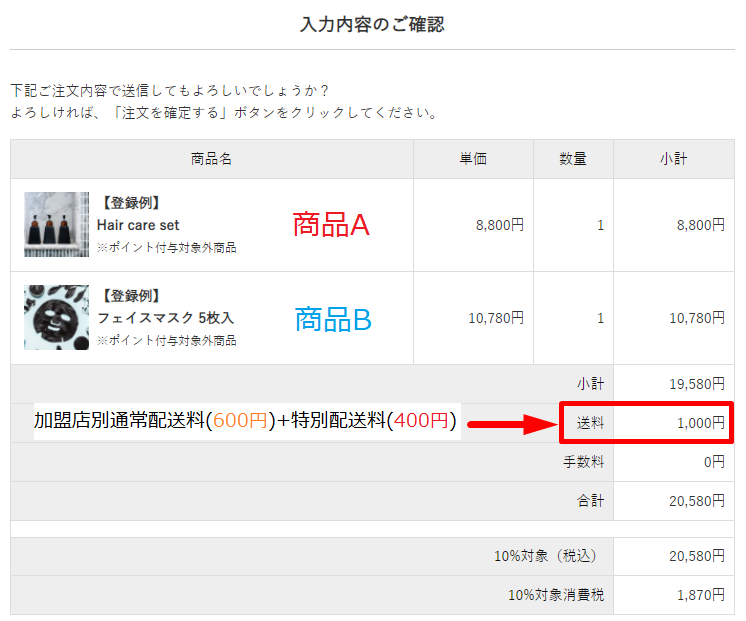746x621 pixels.
Task: Click the blue "商品B" label
Action: (333, 319)
